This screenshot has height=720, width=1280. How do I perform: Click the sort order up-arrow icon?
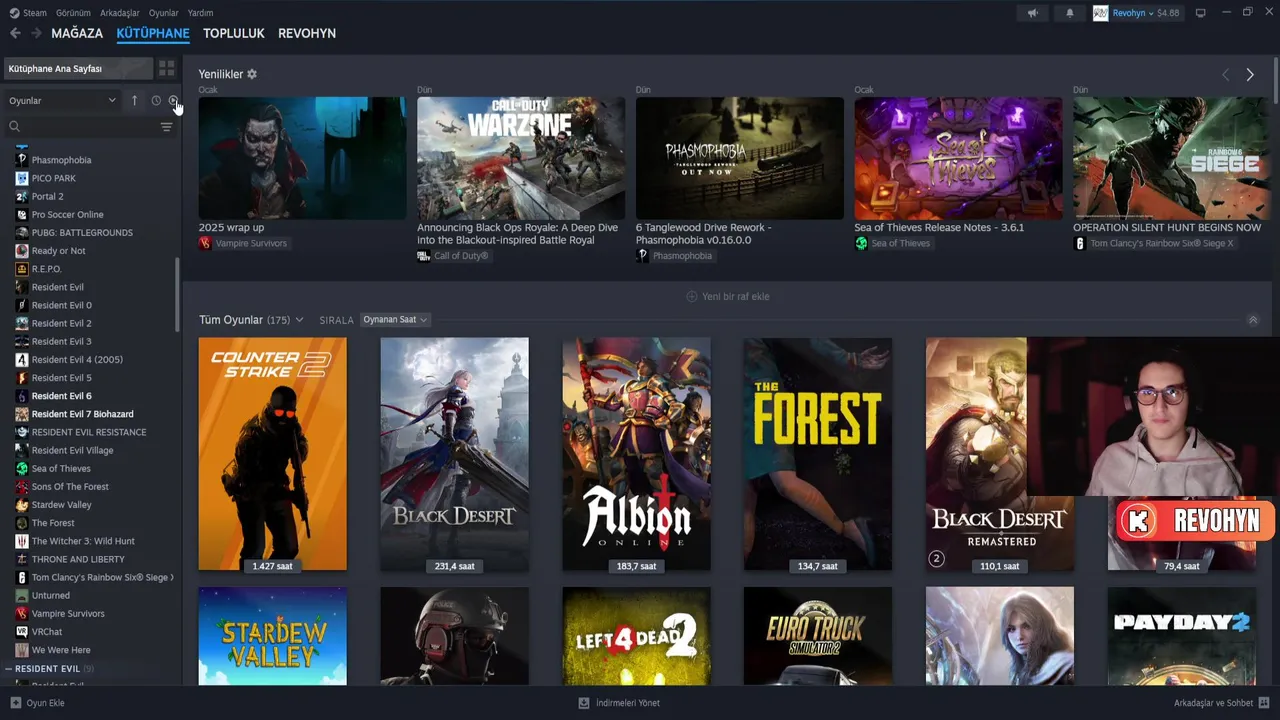(x=135, y=100)
